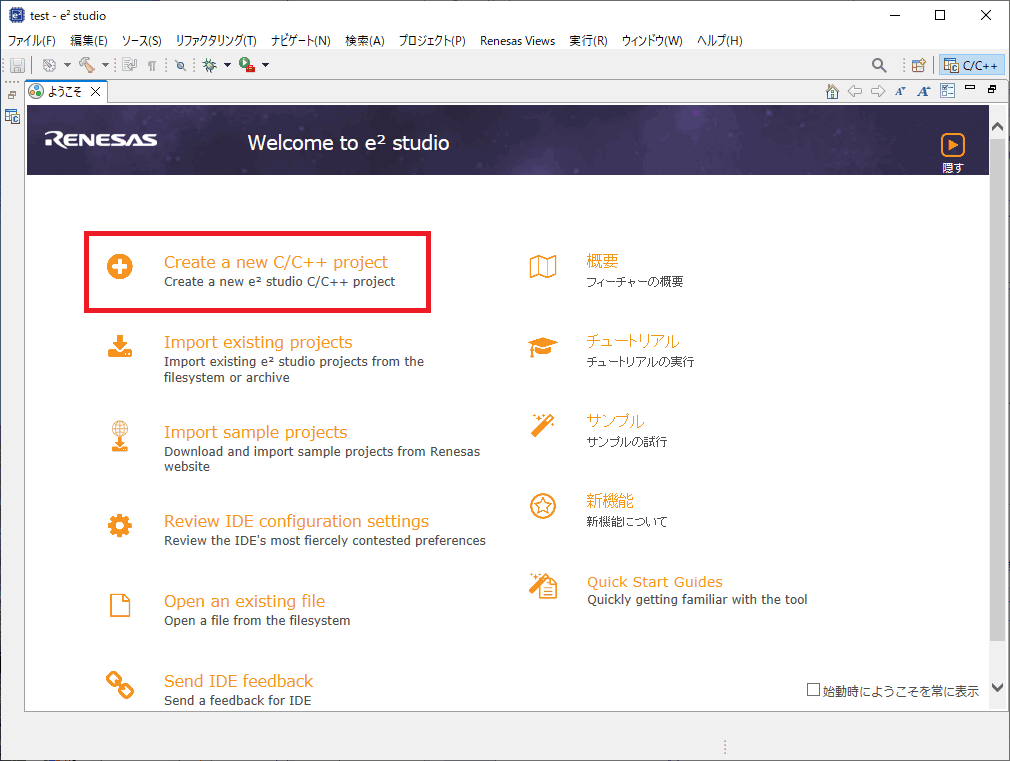Restore the Welcome view panel

point(992,89)
